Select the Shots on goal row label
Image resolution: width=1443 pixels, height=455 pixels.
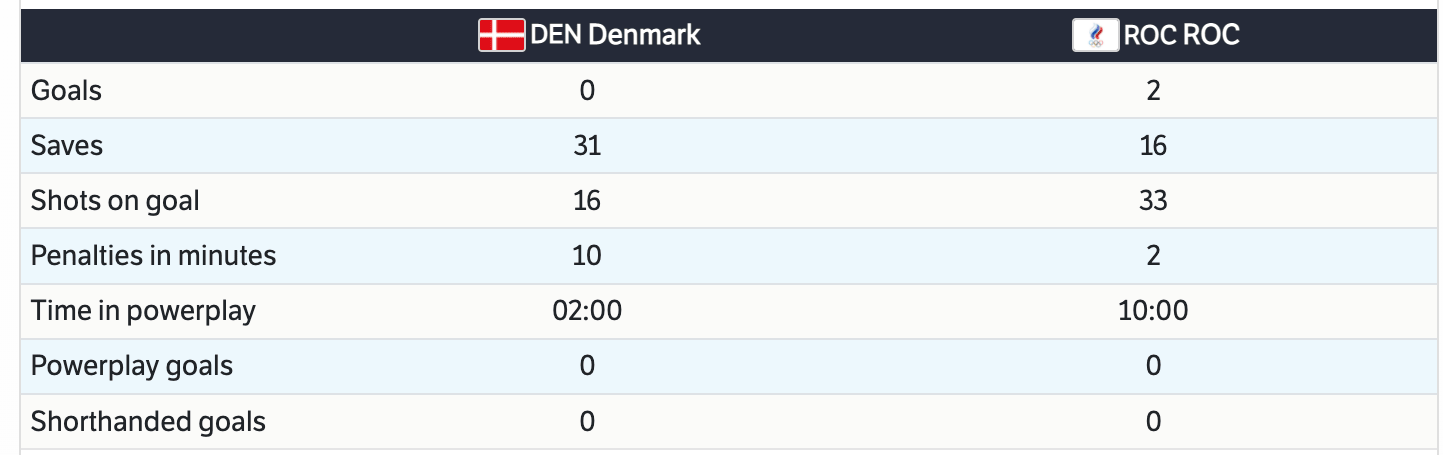point(115,201)
